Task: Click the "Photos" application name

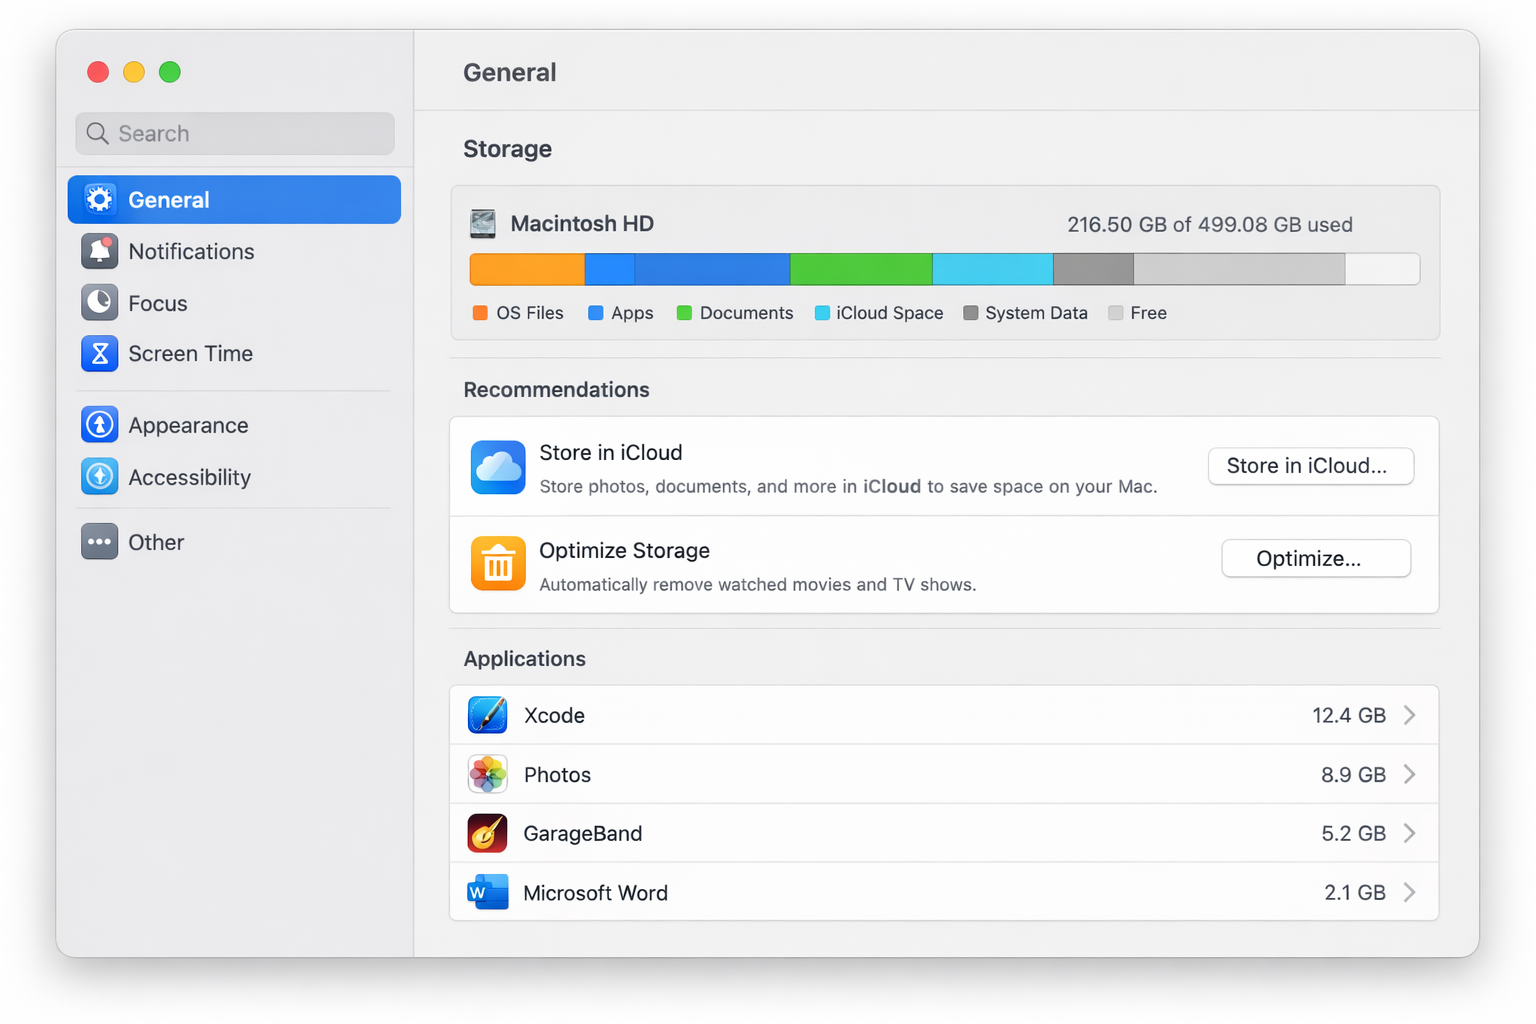Action: click(557, 774)
